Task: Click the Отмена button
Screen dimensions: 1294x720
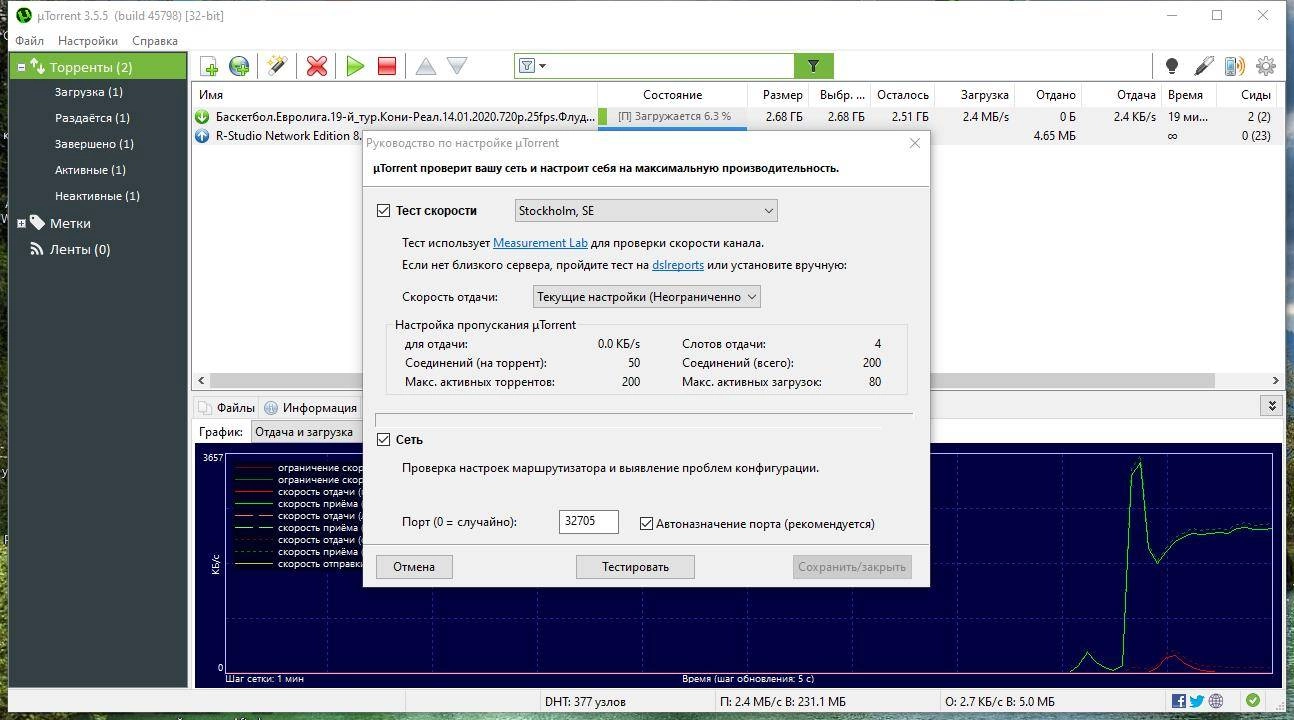Action: pyautogui.click(x=414, y=567)
